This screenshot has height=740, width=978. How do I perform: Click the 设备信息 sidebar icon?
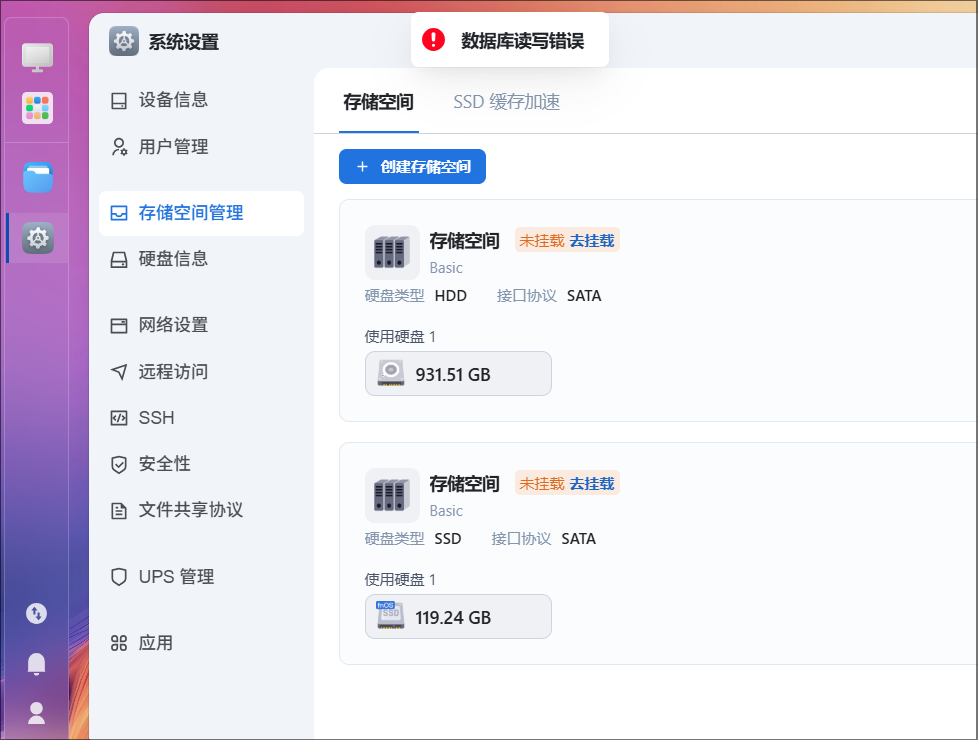[x=119, y=100]
